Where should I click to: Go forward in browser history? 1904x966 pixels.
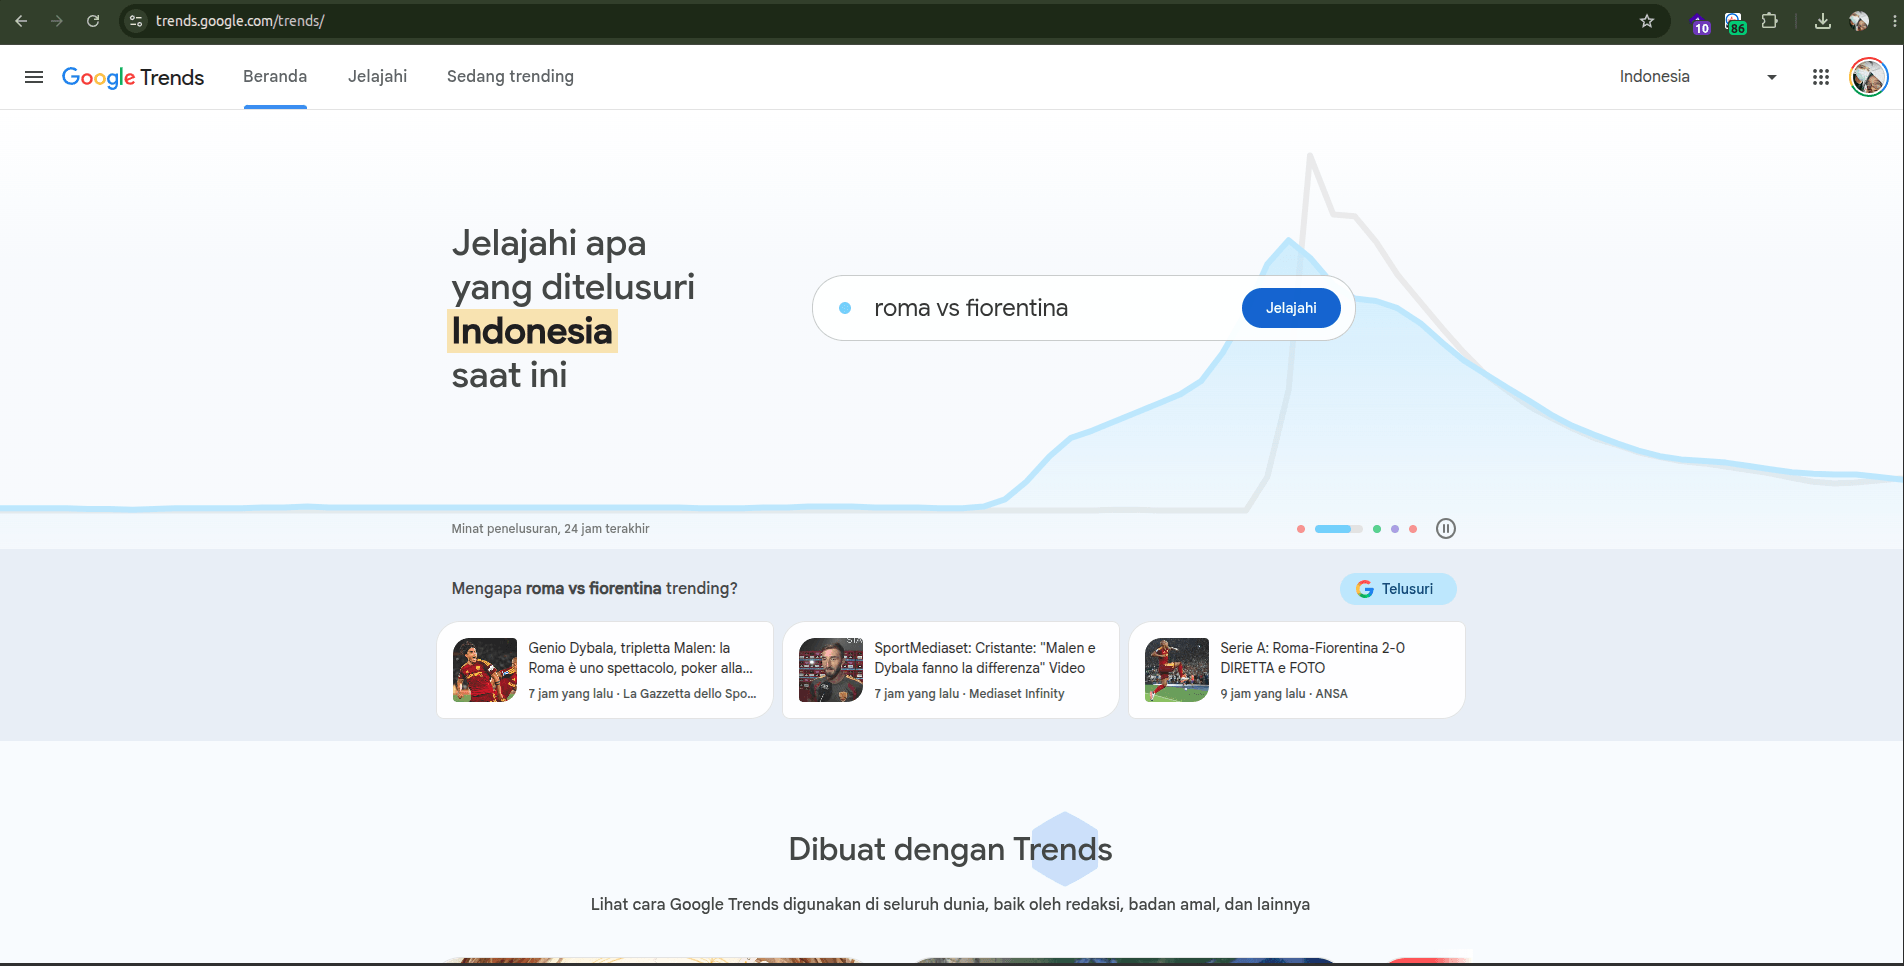57,21
